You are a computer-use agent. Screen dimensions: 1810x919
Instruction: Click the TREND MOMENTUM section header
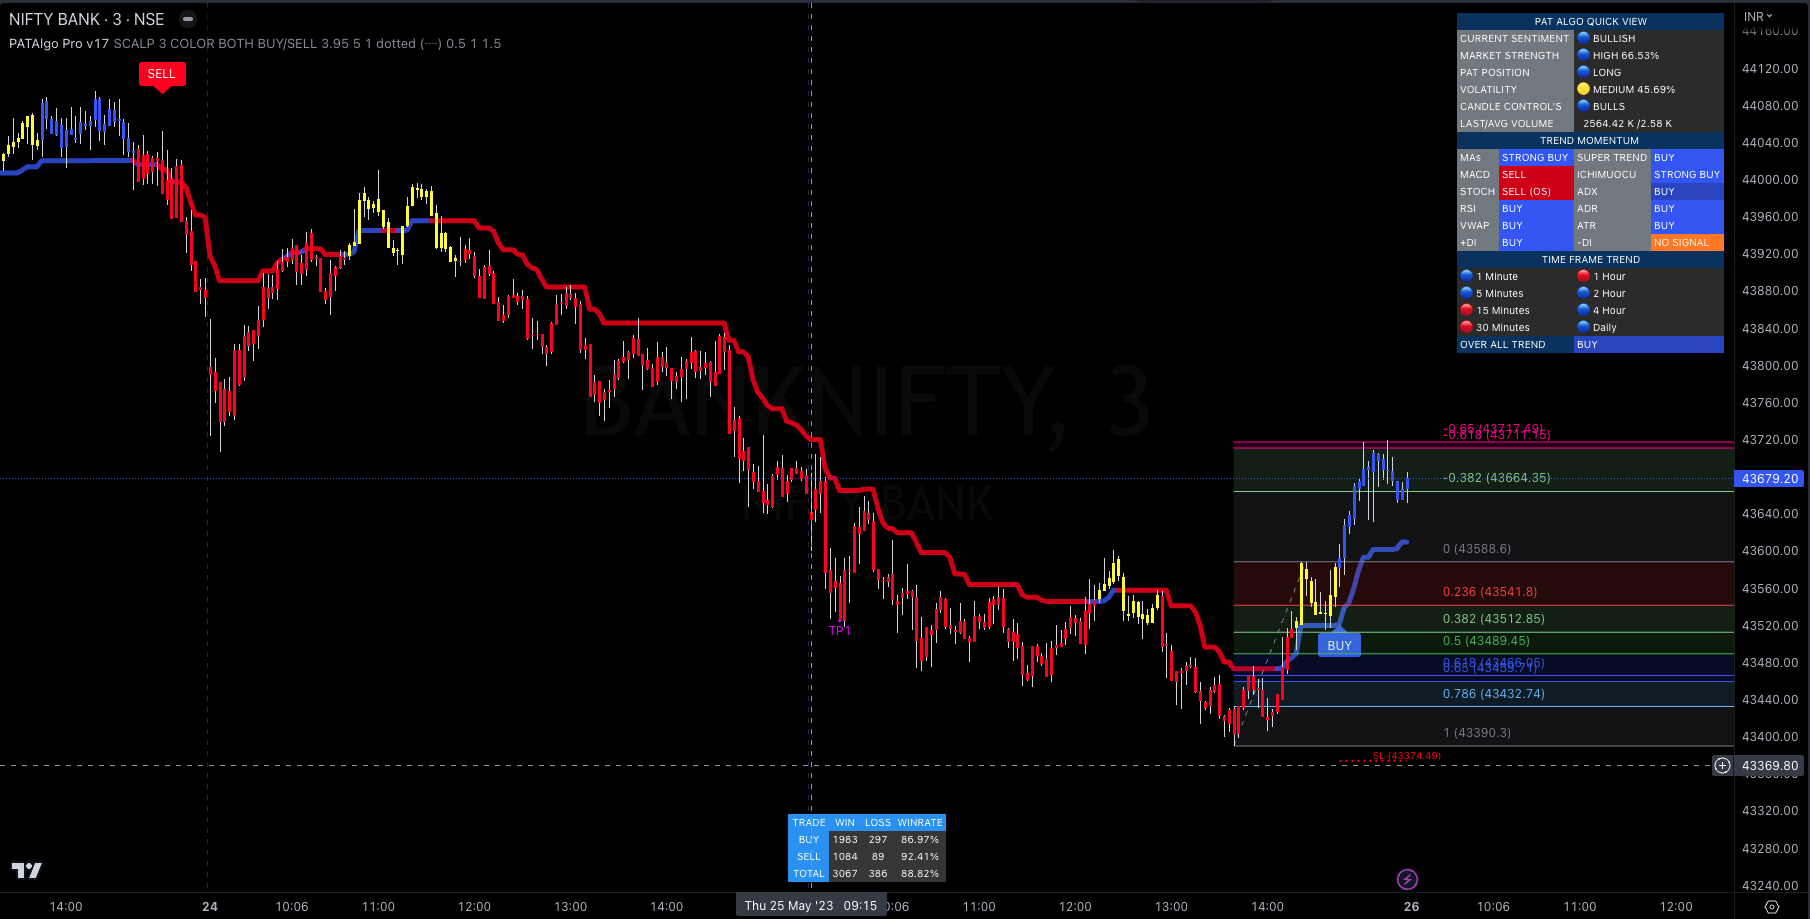(x=1590, y=141)
